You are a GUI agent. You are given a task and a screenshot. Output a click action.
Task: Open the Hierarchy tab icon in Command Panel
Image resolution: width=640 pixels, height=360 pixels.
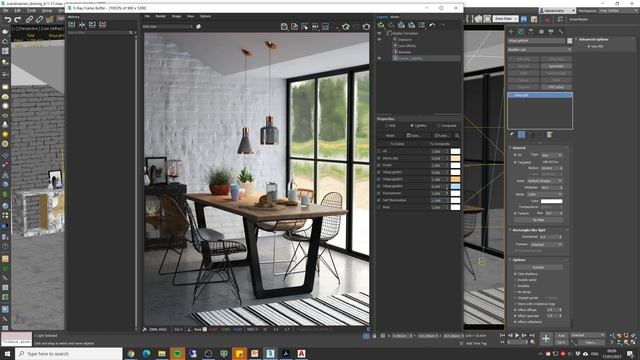pos(531,31)
